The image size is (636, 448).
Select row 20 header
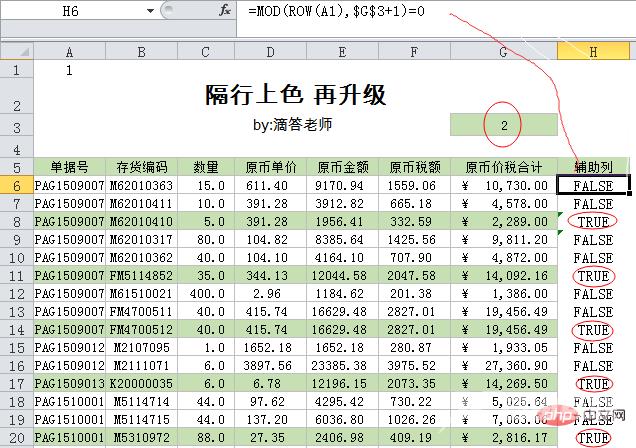[17, 438]
